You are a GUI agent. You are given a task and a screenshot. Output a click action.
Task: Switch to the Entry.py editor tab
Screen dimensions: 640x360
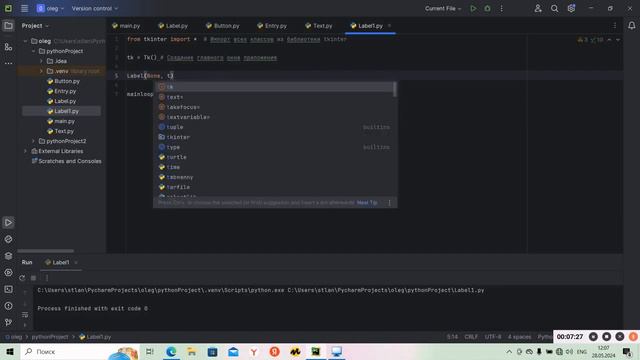[272, 26]
